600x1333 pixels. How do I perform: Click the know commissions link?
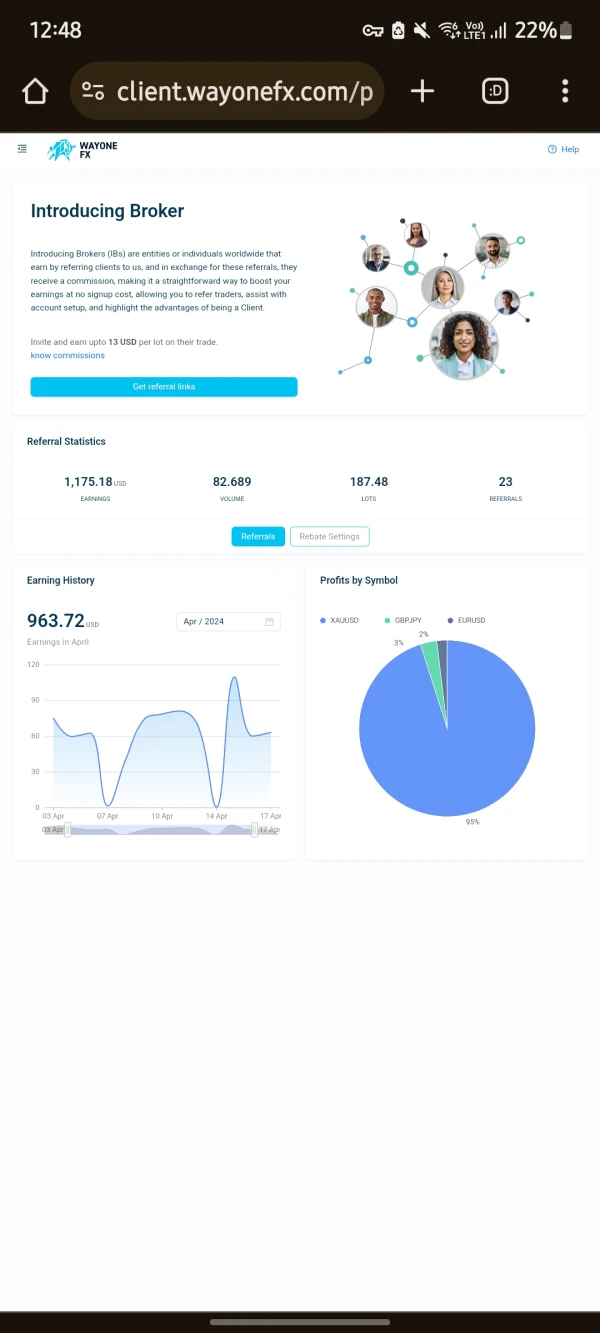(x=67, y=356)
